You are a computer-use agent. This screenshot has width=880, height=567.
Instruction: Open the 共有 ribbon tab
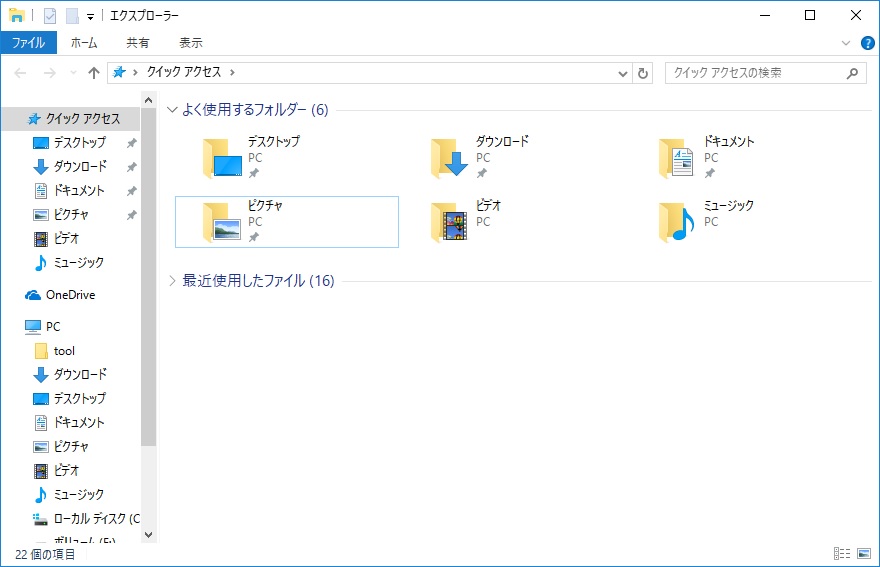[138, 43]
